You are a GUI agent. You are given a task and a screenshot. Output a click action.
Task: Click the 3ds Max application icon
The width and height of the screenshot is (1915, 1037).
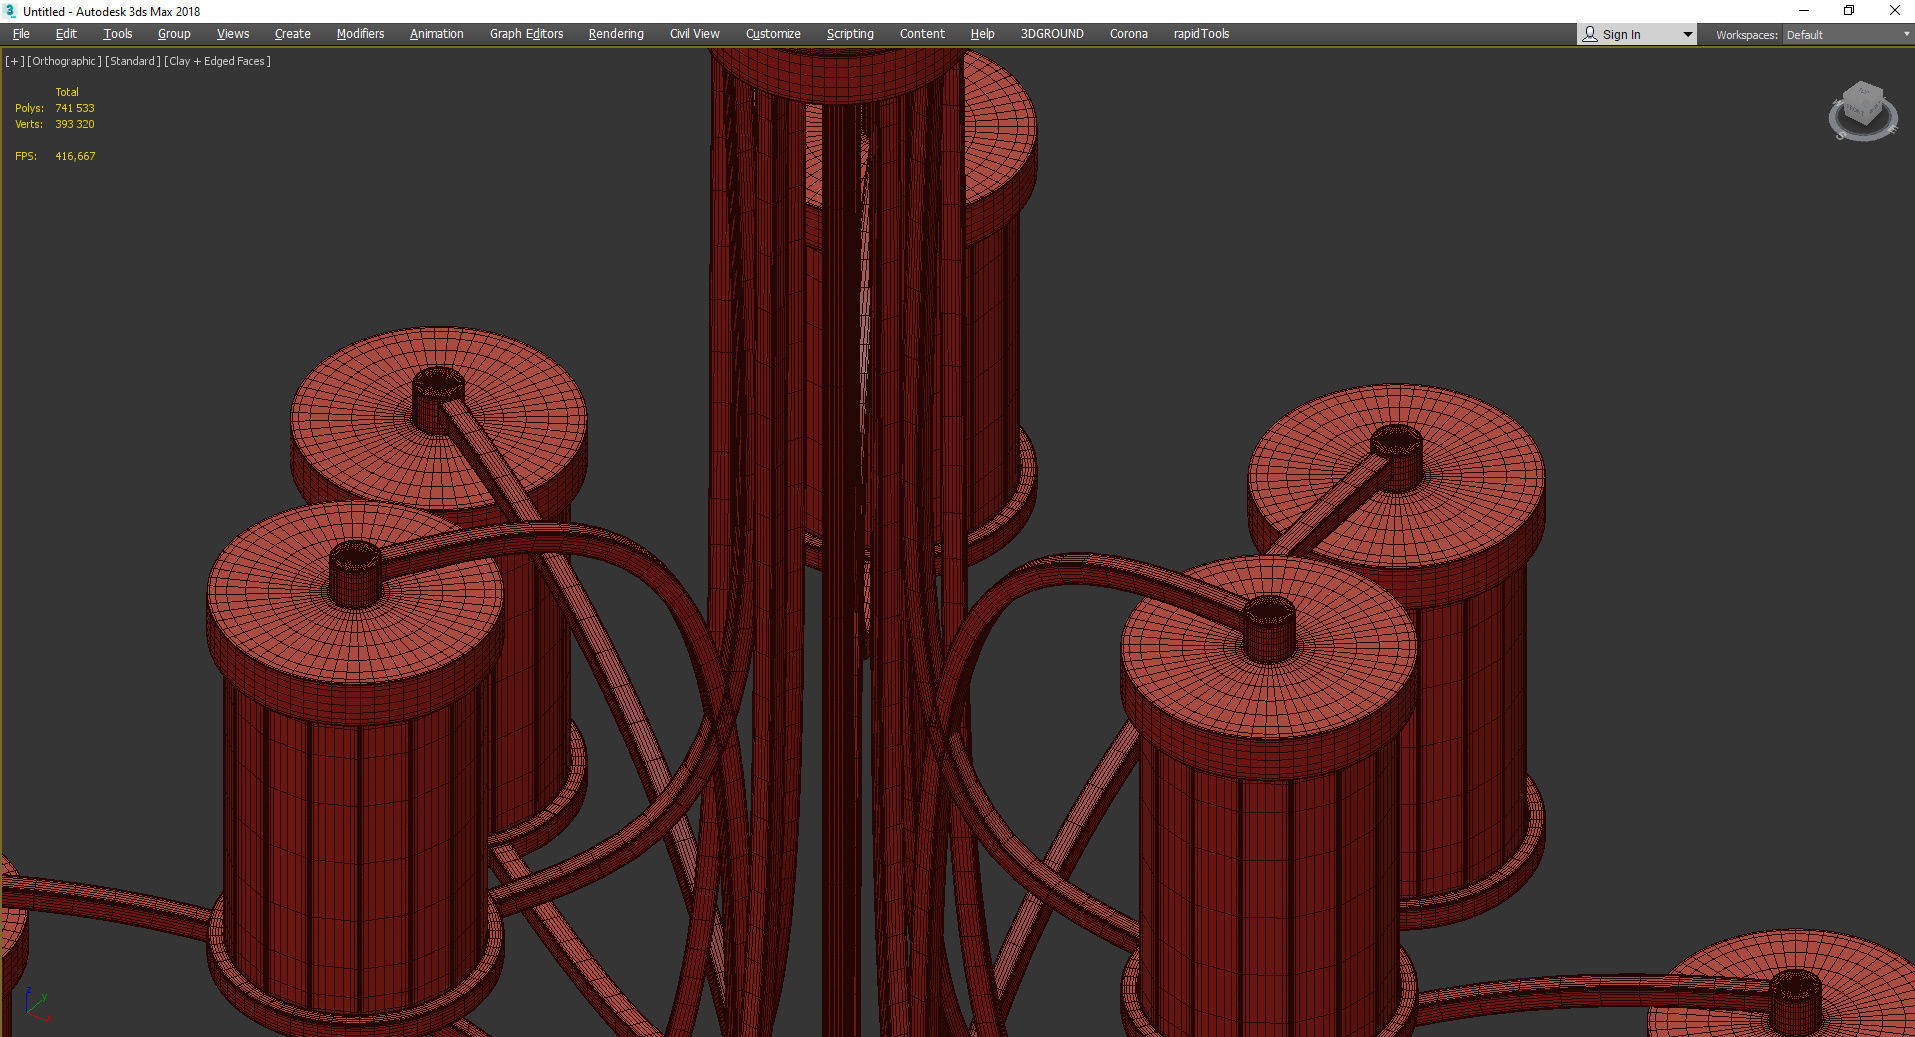(10, 11)
